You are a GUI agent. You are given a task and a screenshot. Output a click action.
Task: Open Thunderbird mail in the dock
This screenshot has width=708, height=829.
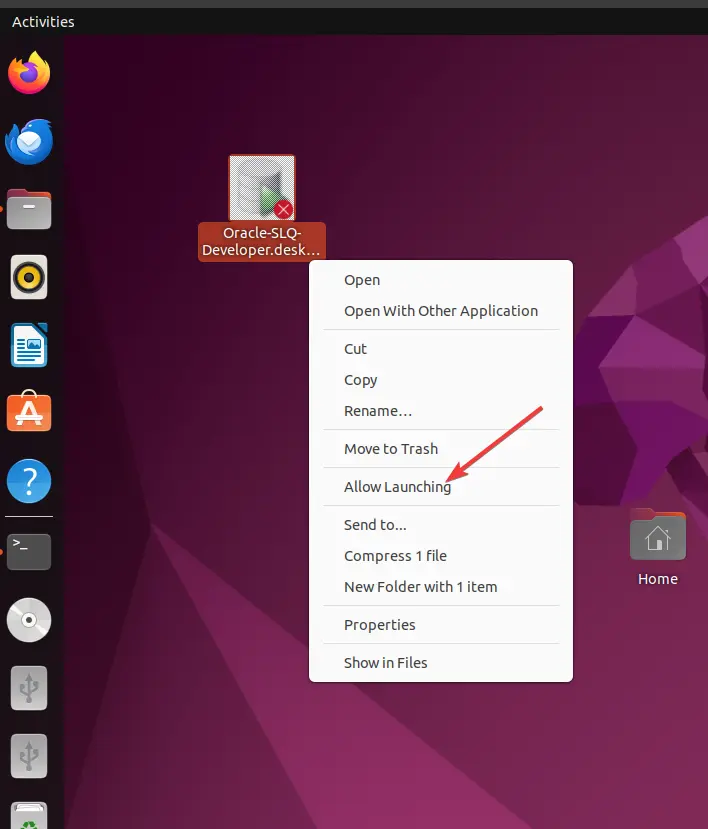29,141
